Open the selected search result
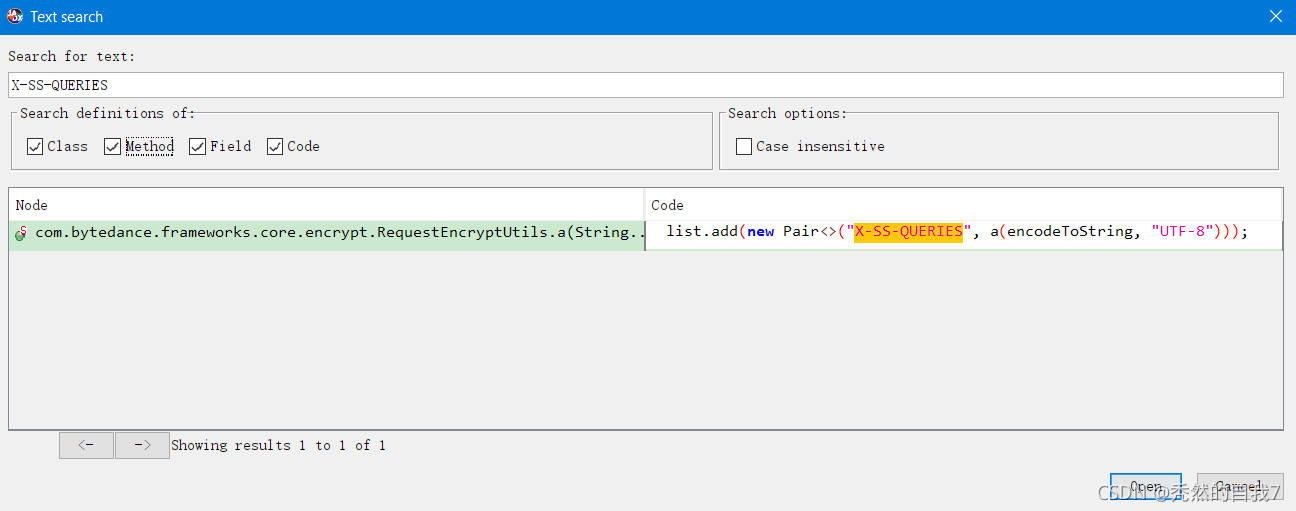Screen dimensions: 1296x511 coord(1146,487)
